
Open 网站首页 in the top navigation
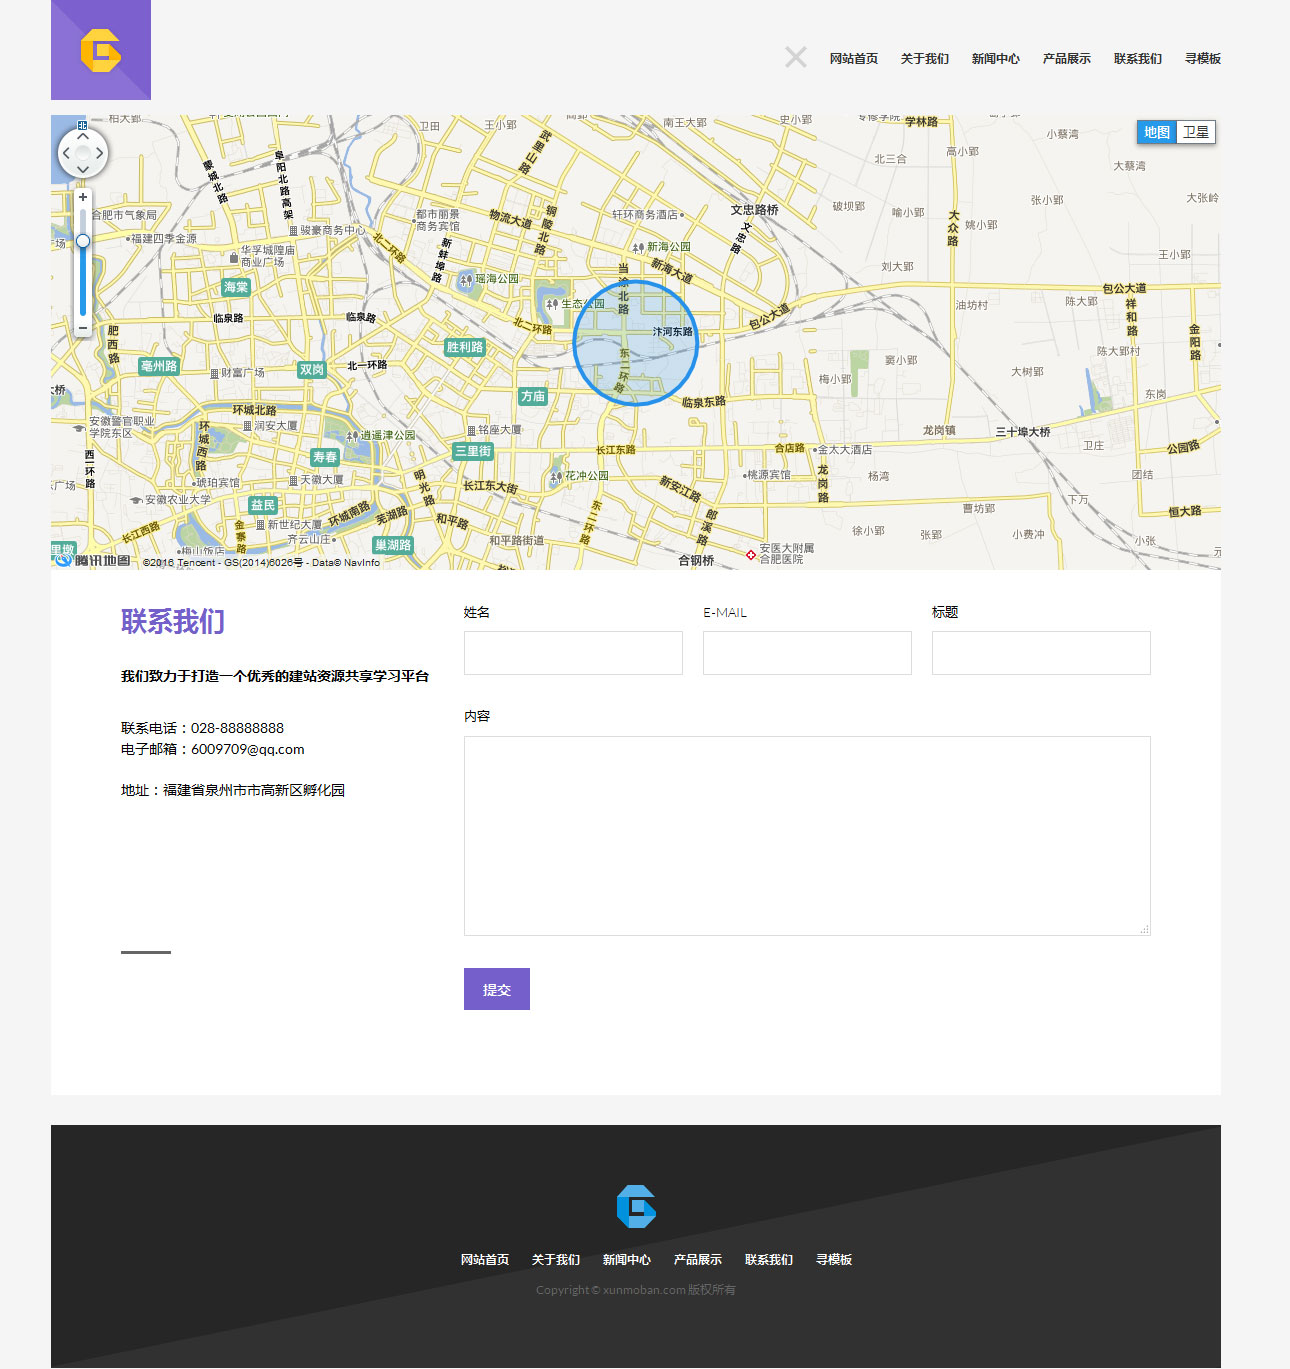click(854, 59)
